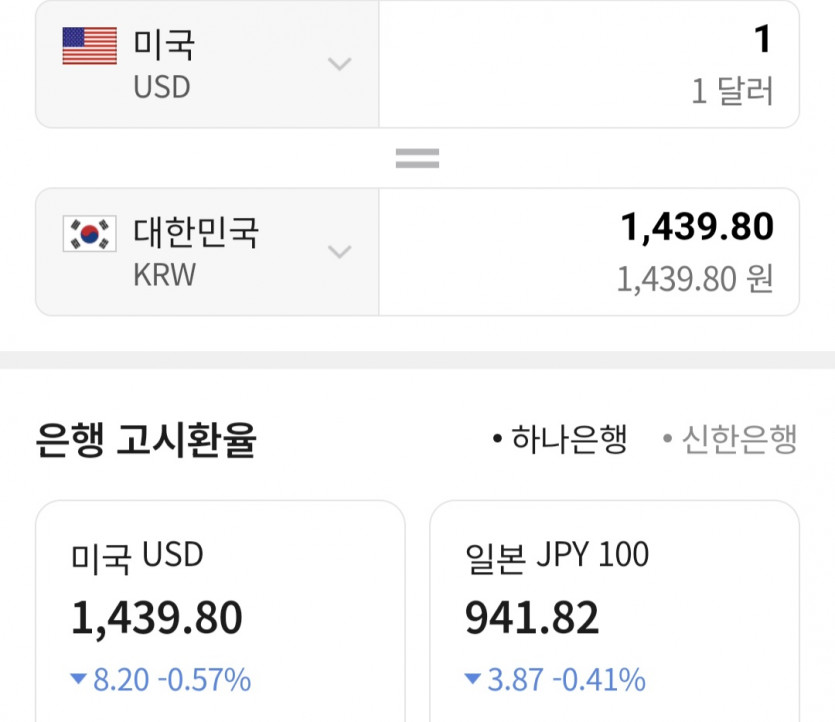Click the USD down-arrow change indicator
Screen dimensions: 835x722
[79, 681]
